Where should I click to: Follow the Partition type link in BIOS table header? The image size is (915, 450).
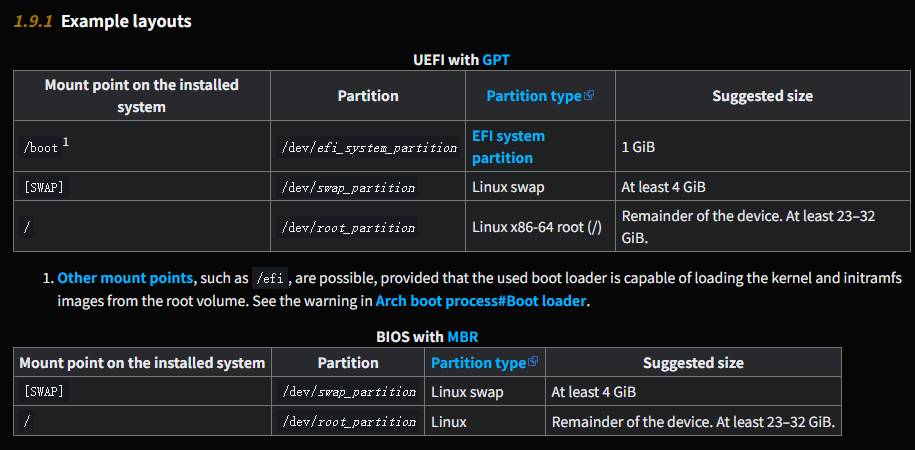pos(478,363)
